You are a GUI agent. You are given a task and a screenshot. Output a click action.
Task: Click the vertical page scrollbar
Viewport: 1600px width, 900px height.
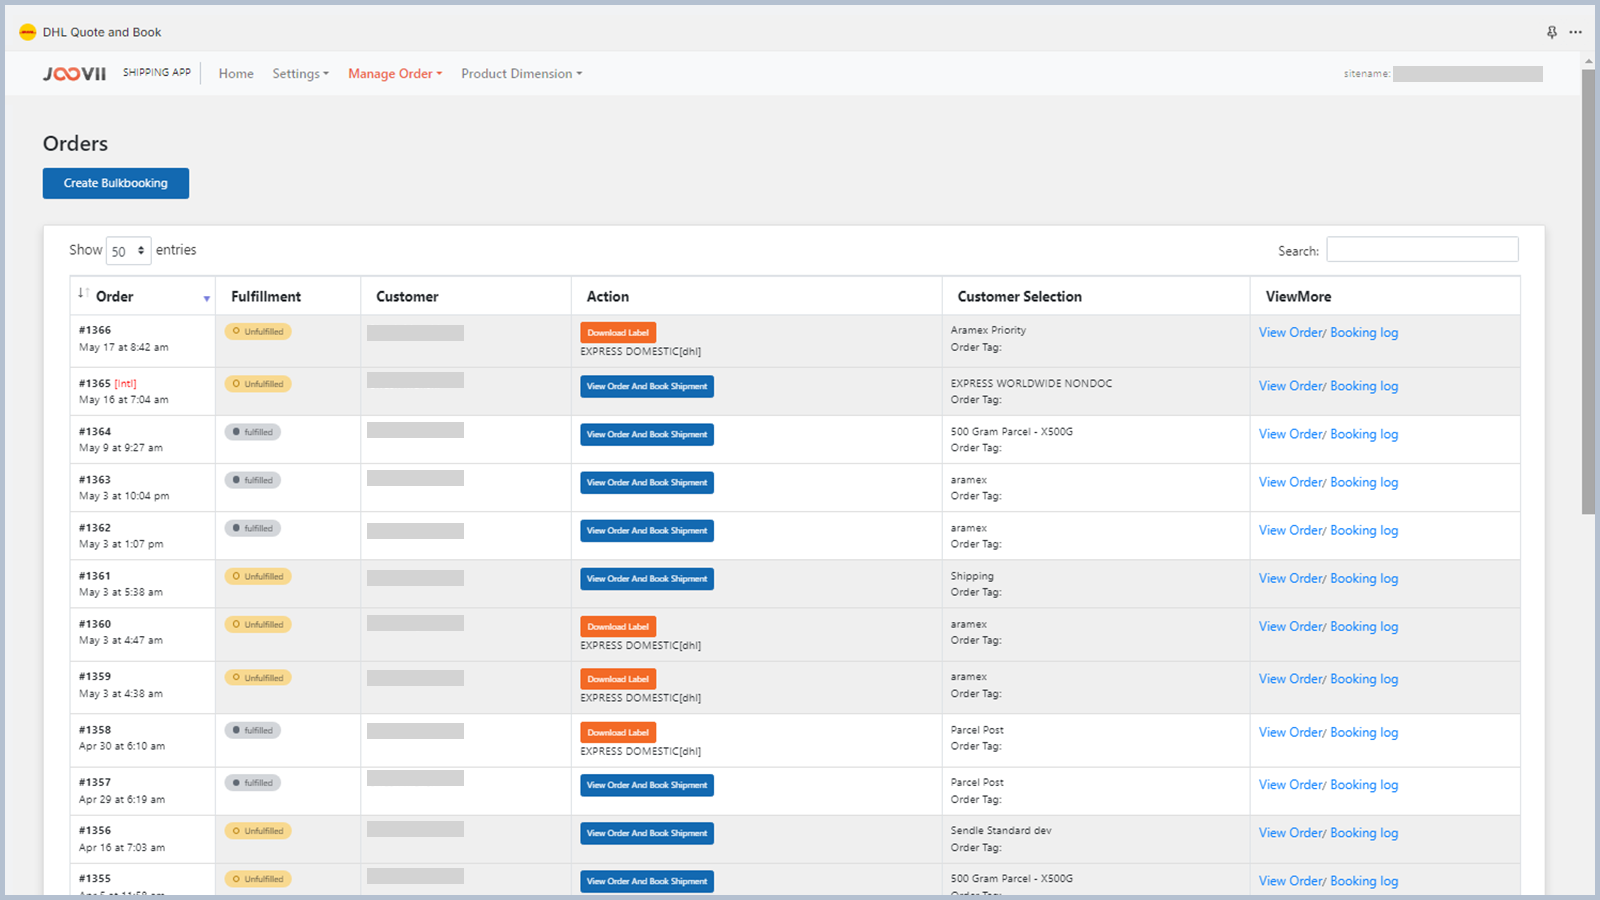[1588, 290]
